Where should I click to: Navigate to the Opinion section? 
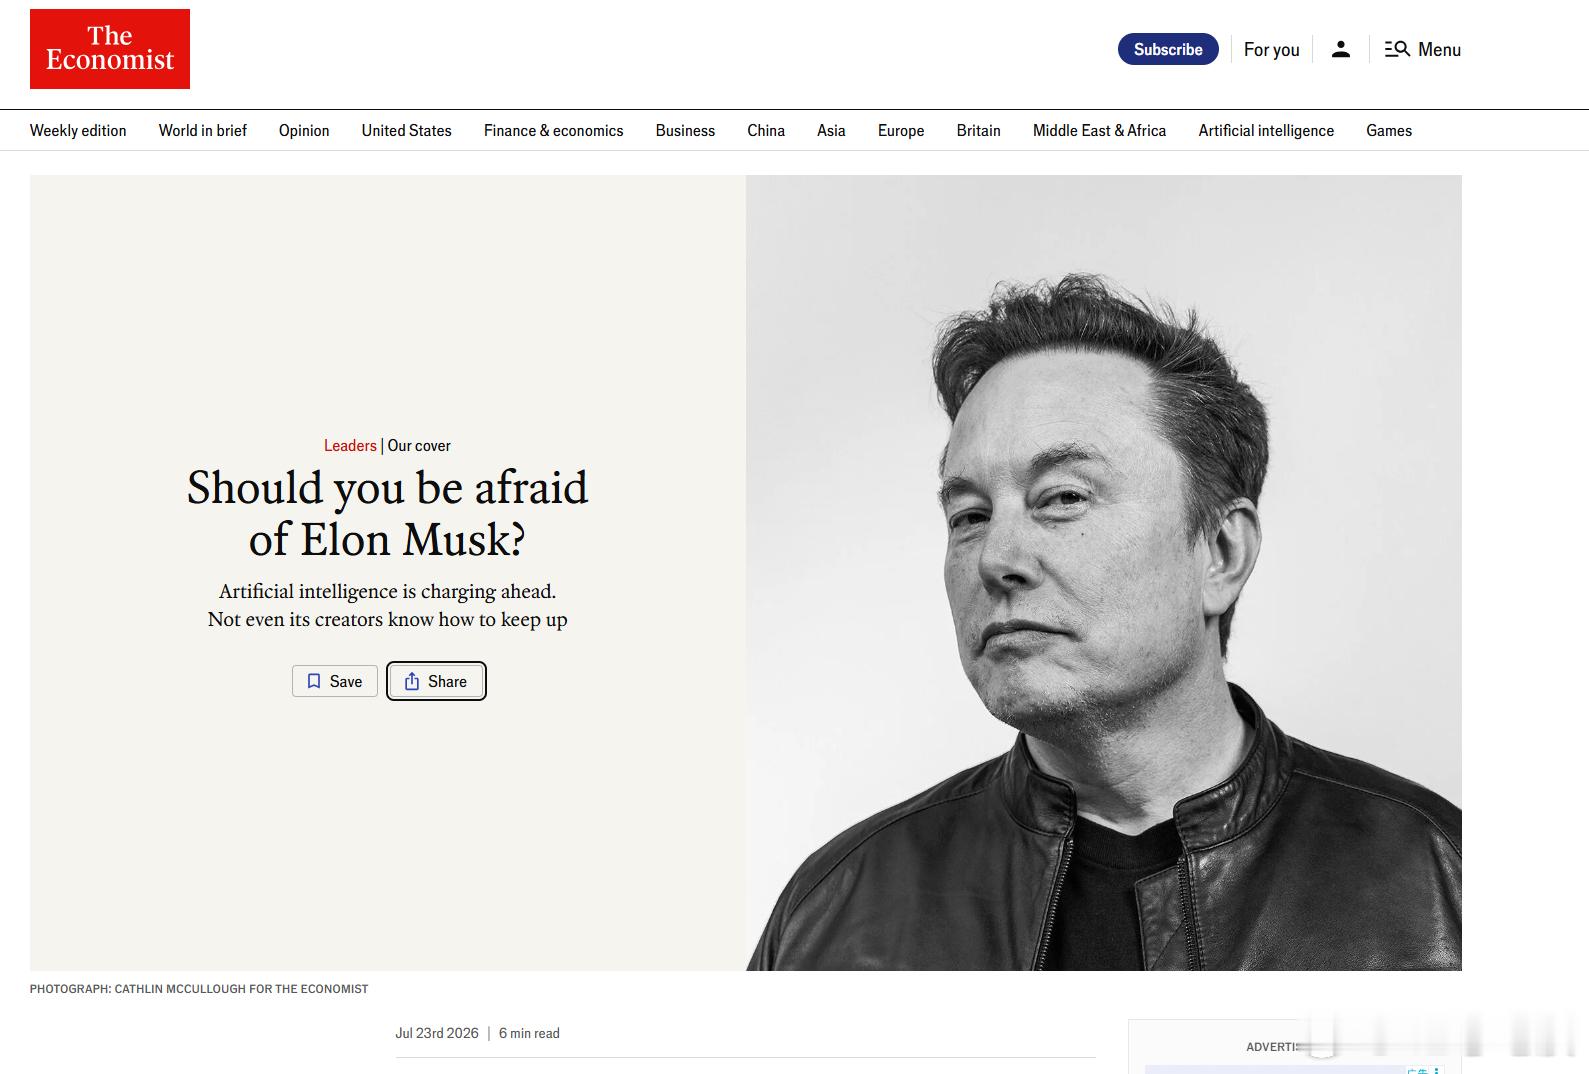[x=304, y=130]
